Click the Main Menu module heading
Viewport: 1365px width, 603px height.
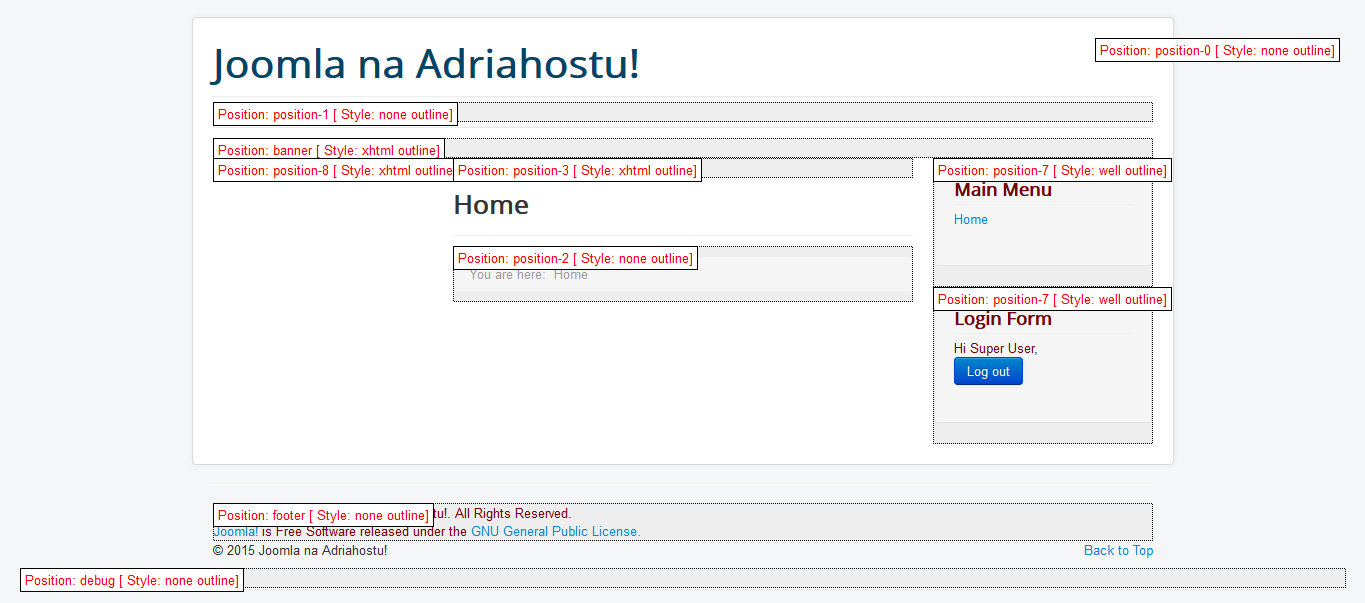pos(1003,190)
